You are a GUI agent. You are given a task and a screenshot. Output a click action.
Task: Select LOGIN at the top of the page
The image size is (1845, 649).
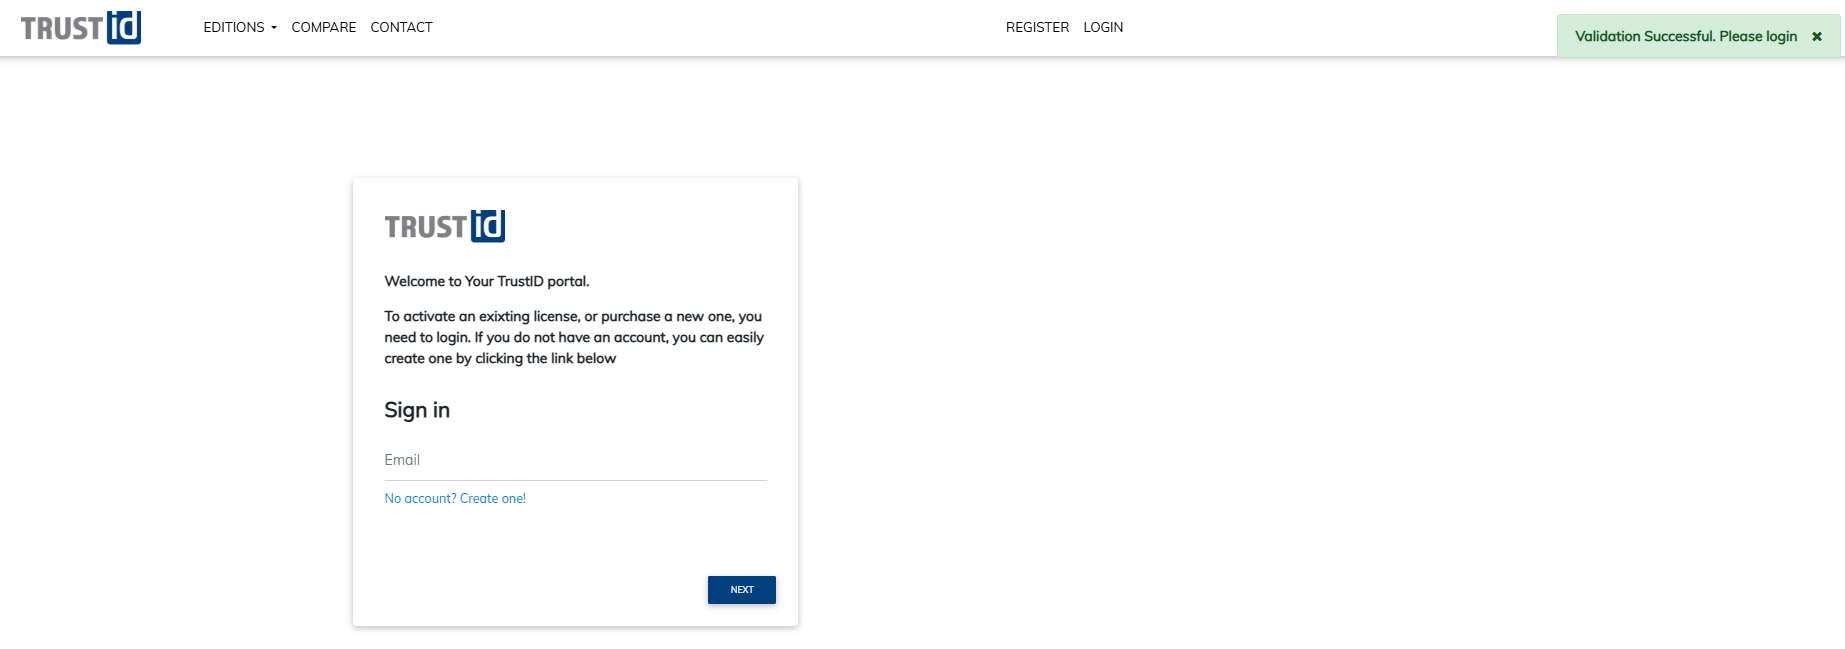1103,27
